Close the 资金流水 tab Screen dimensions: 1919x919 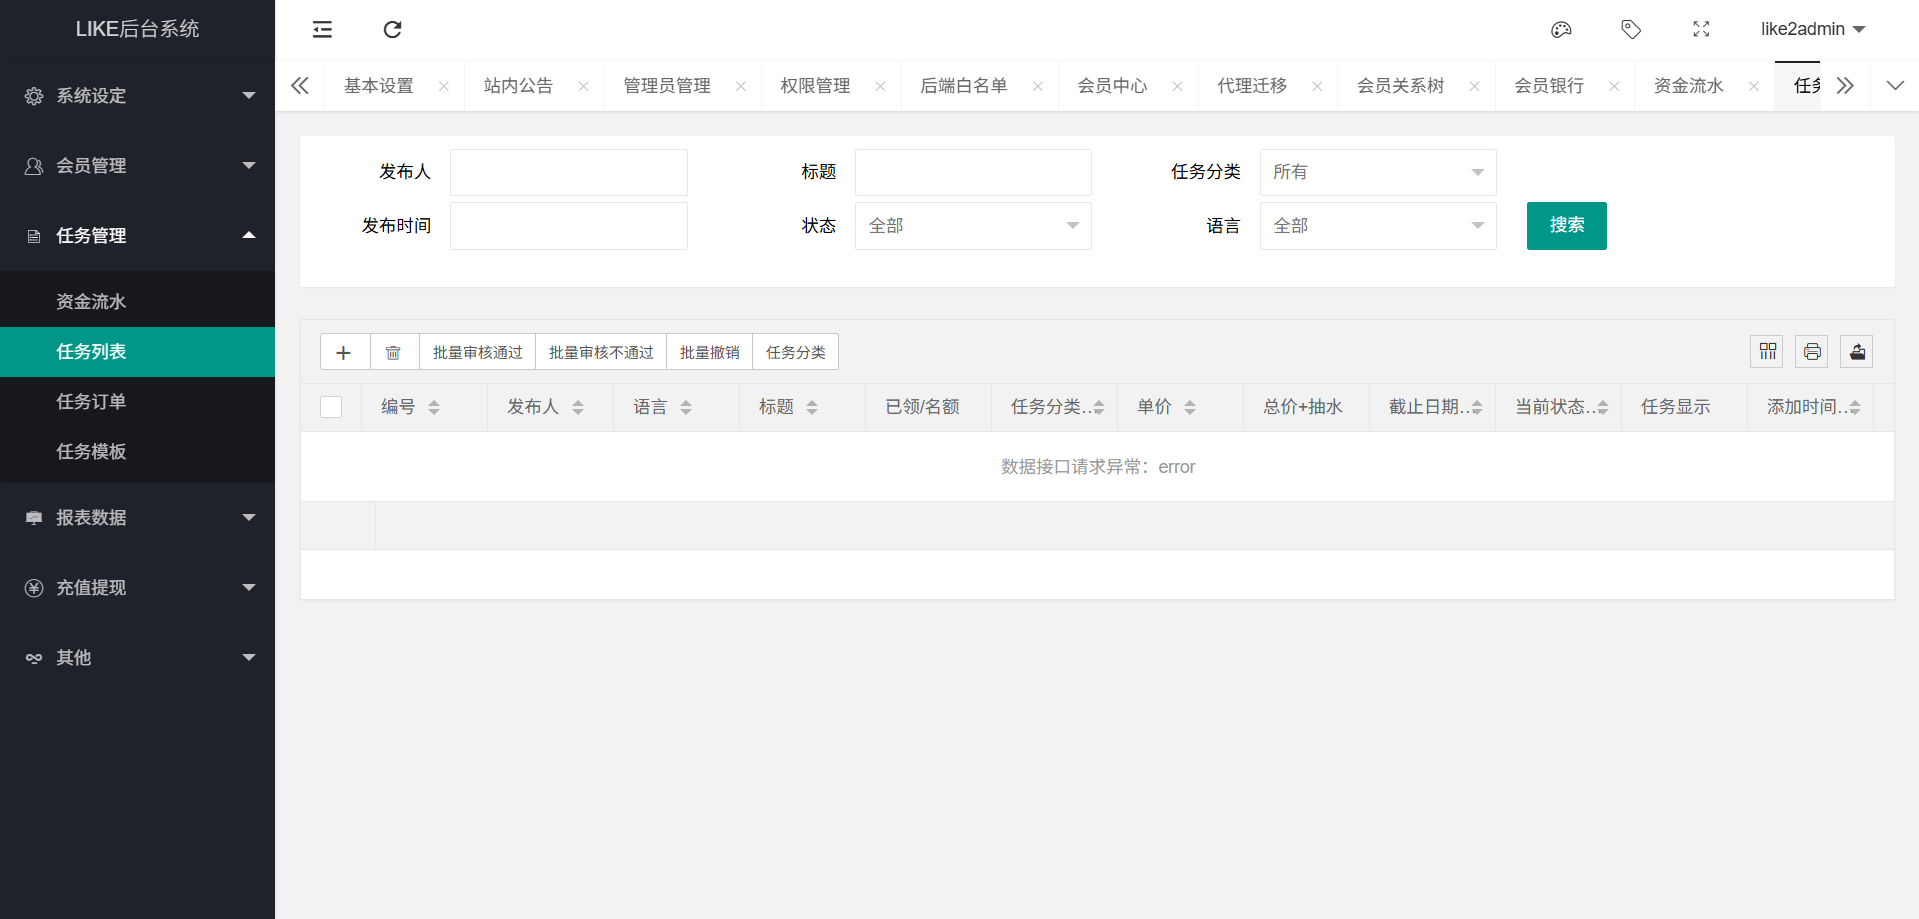point(1754,86)
